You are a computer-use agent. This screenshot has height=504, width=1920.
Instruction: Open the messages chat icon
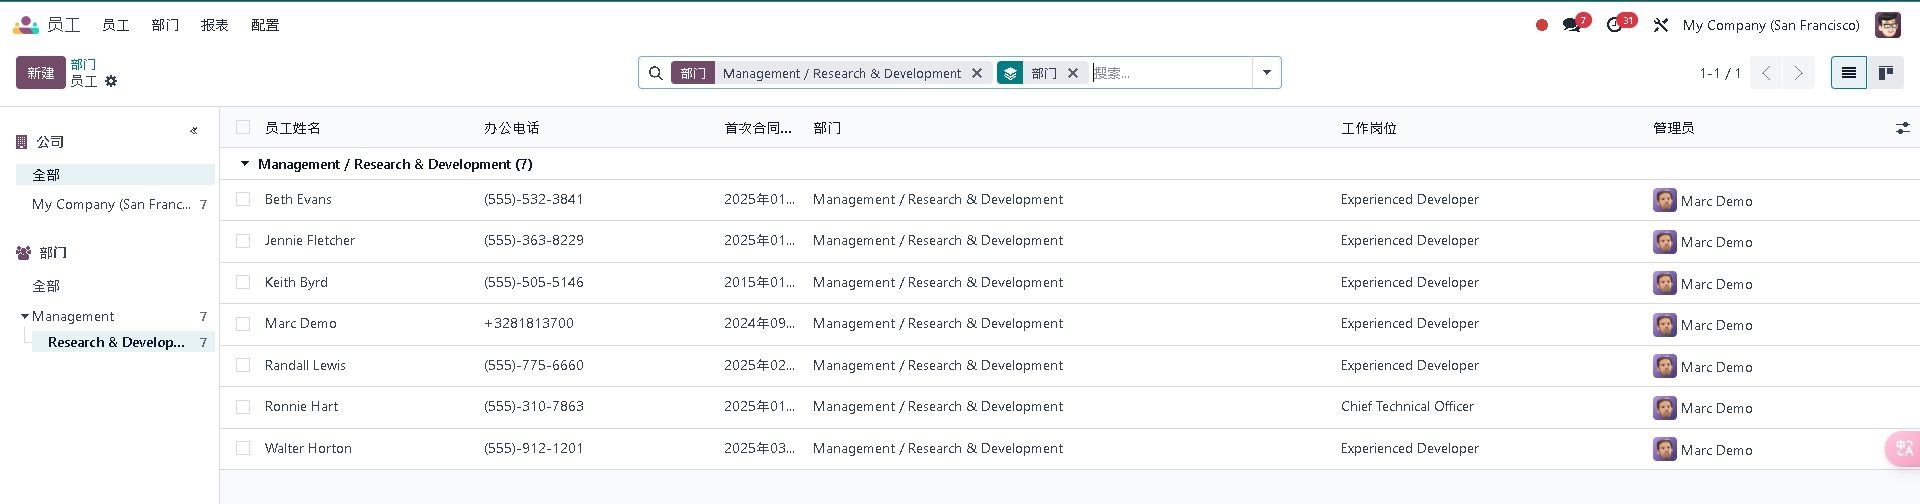click(1572, 25)
